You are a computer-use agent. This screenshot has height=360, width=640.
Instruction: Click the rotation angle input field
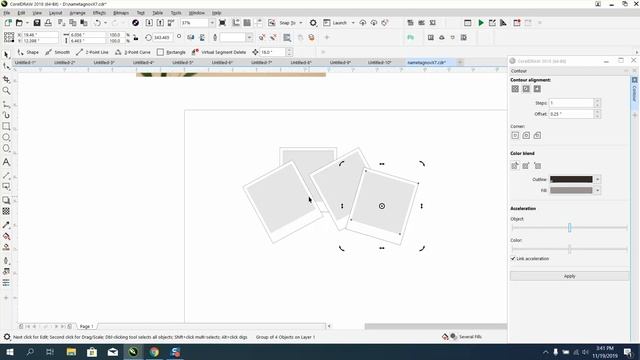click(x=162, y=38)
